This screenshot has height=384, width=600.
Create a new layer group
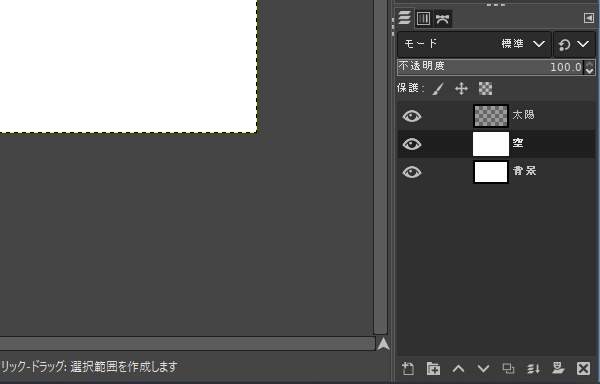coord(433,369)
